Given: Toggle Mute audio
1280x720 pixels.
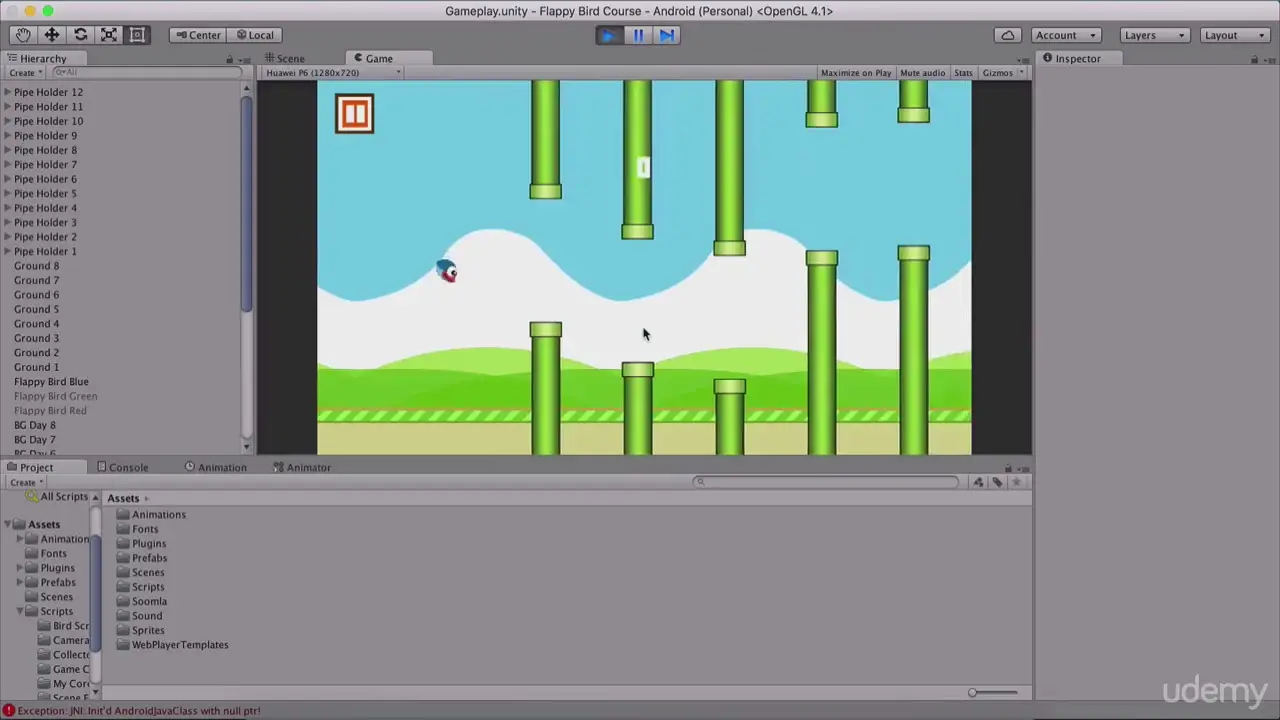Looking at the screenshot, I should click(x=922, y=73).
